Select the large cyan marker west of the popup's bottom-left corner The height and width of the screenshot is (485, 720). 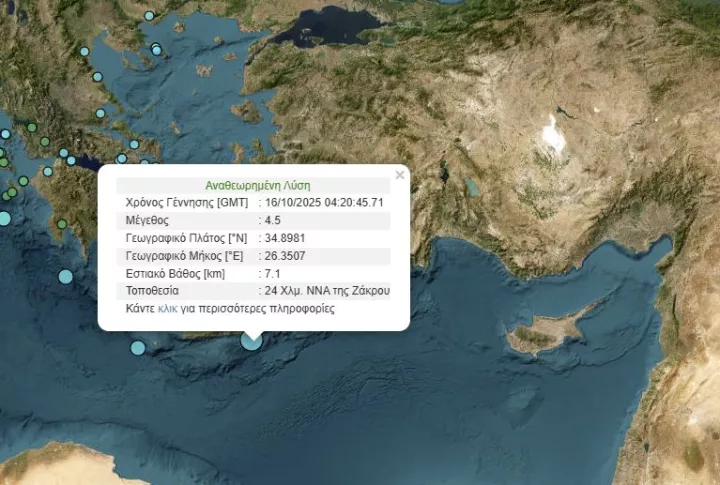point(66,276)
